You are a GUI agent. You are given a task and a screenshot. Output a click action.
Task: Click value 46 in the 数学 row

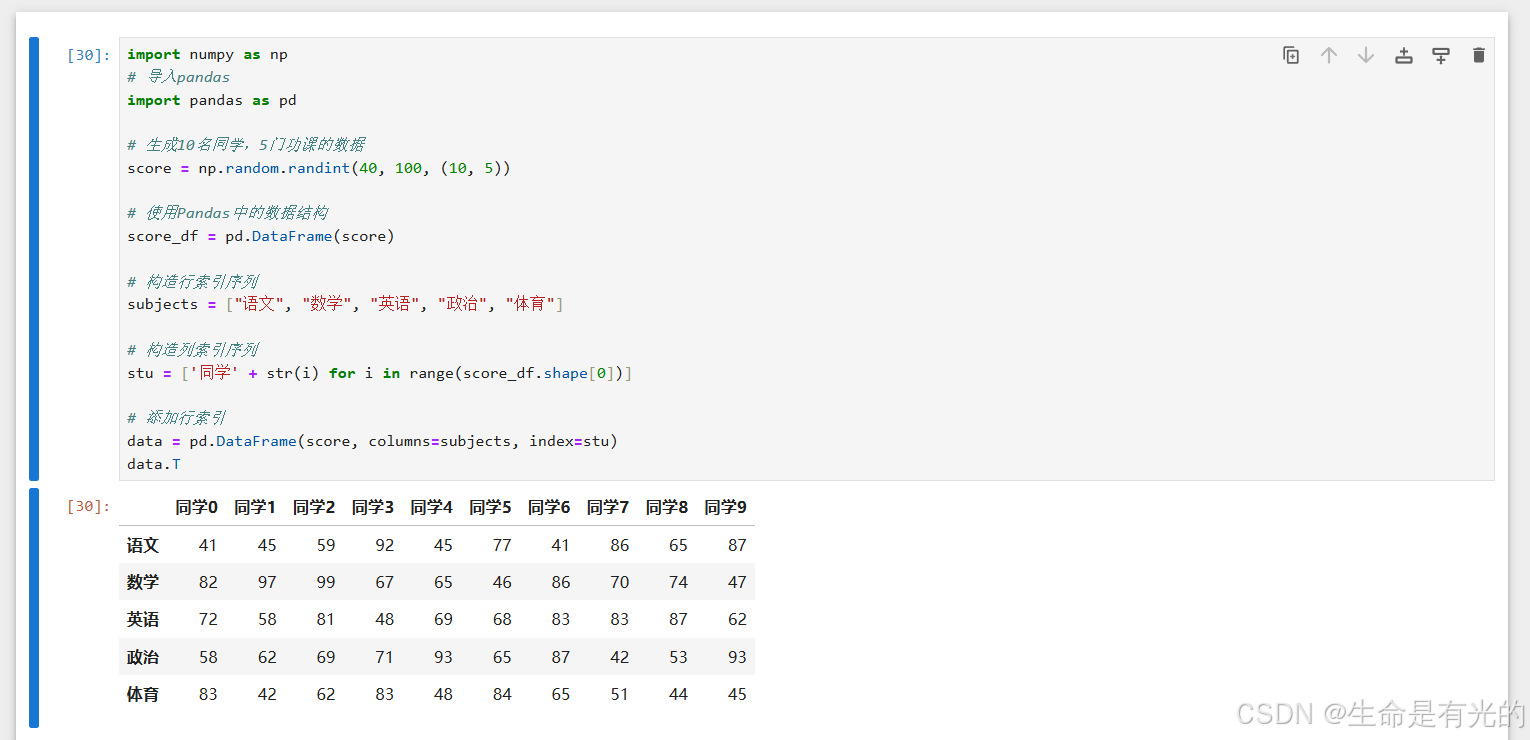(x=502, y=582)
